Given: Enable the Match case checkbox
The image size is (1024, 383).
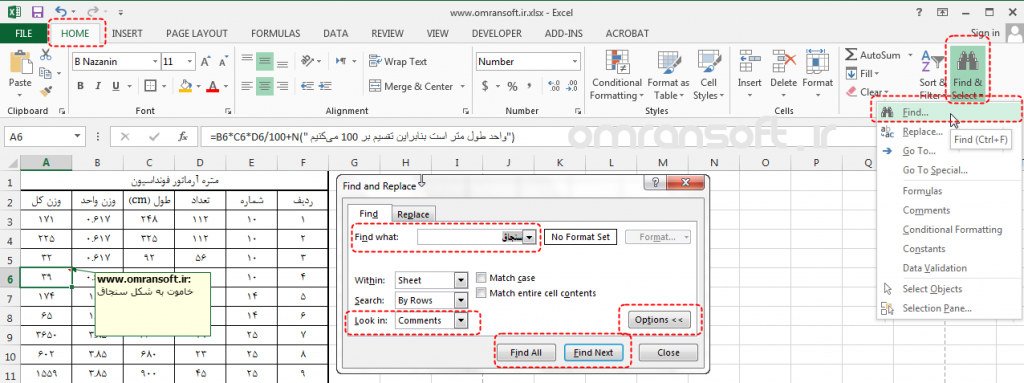Looking at the screenshot, I should pyautogui.click(x=481, y=278).
